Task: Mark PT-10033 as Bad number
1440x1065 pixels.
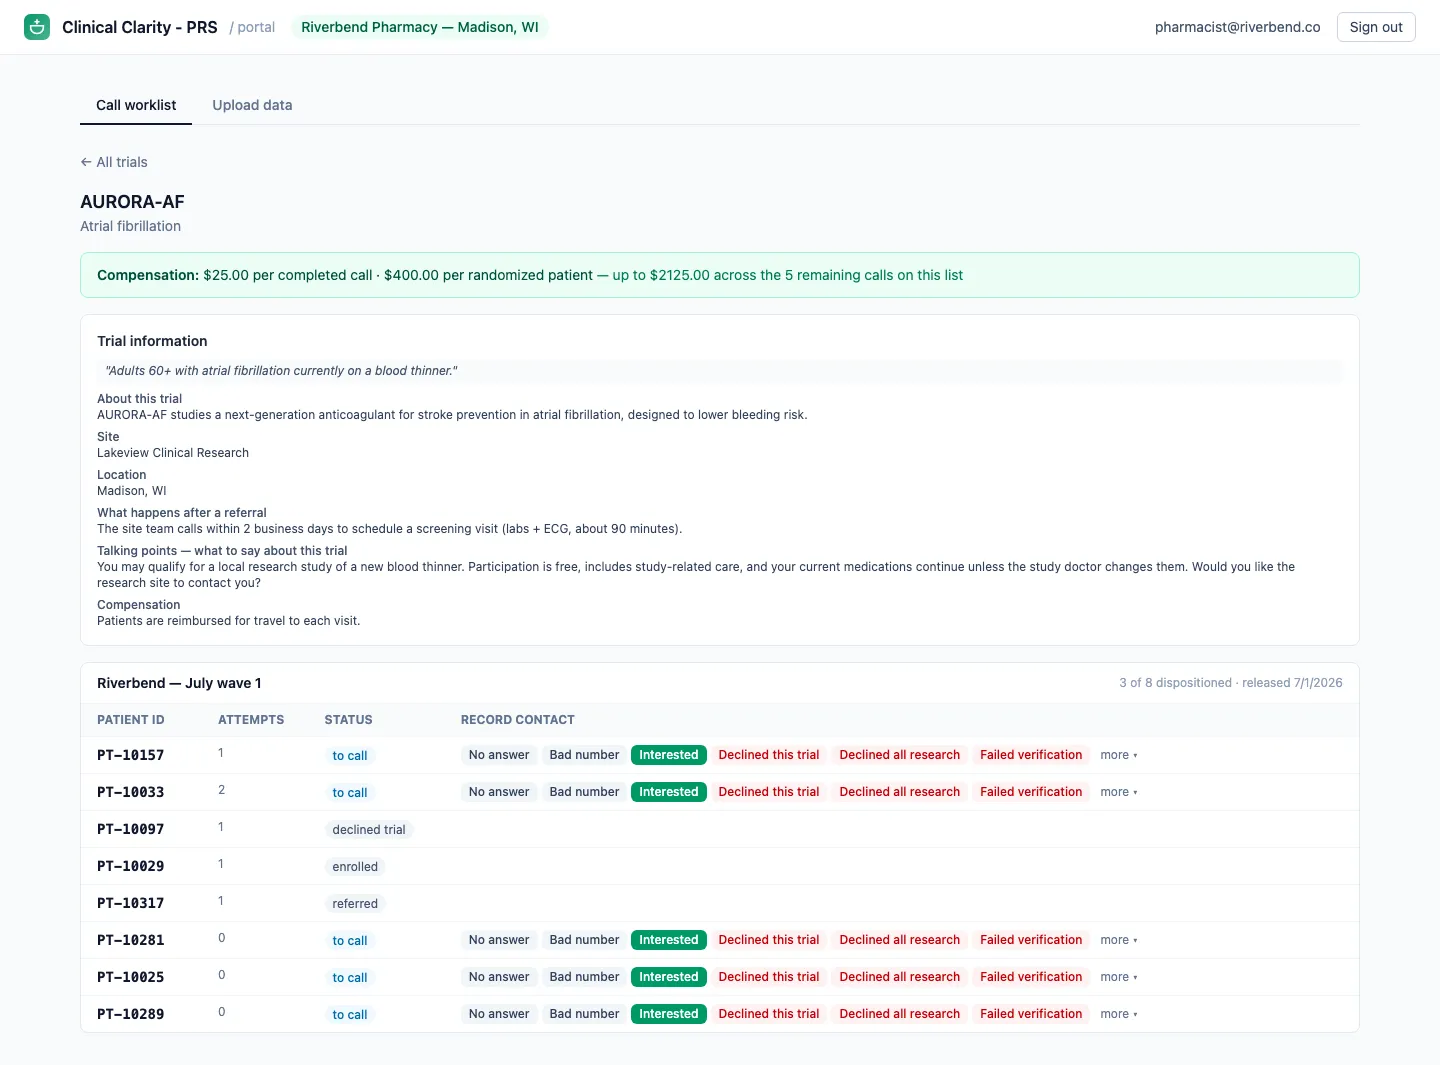Action: point(584,792)
